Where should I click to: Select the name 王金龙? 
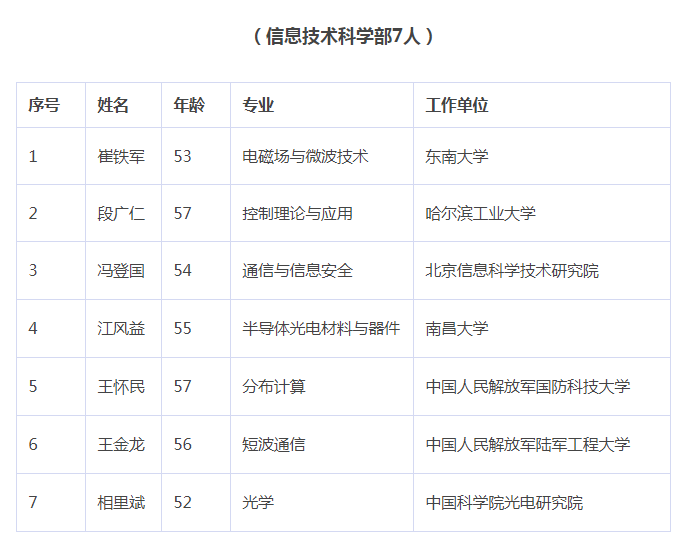click(x=121, y=445)
